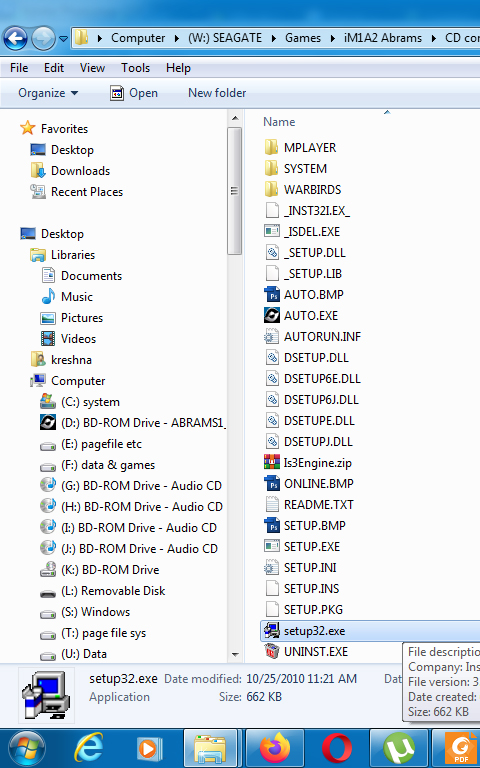Select _SETUP.DLL file icon
480x768 pixels.
tap(271, 252)
